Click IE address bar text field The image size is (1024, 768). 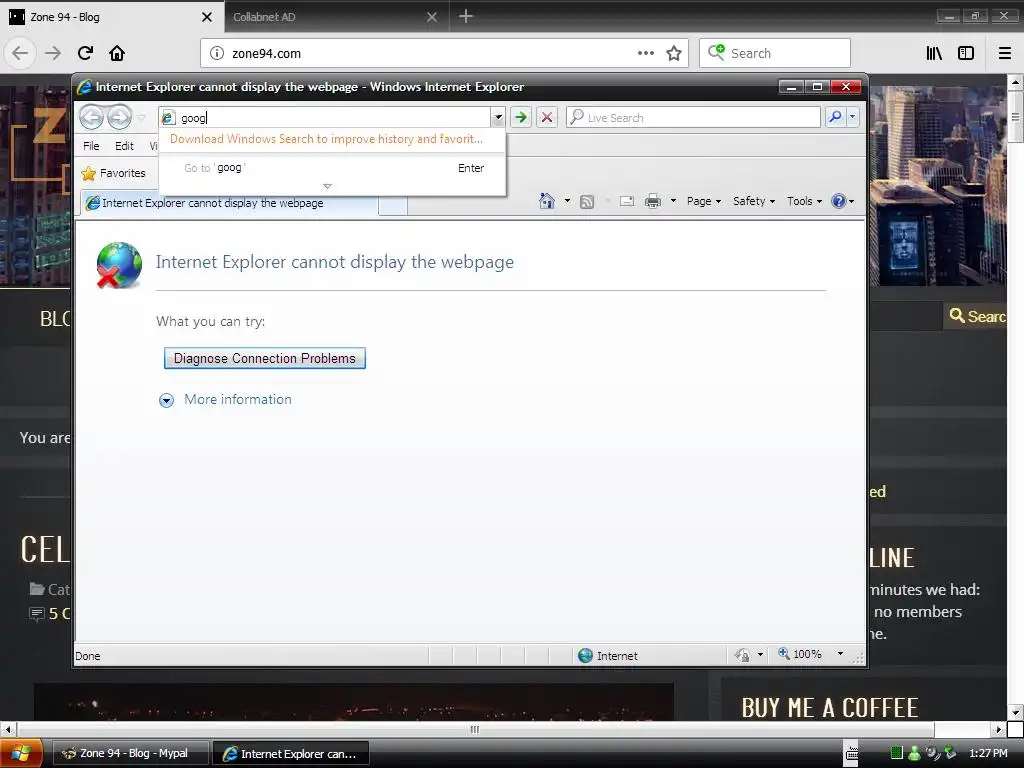pos(333,118)
